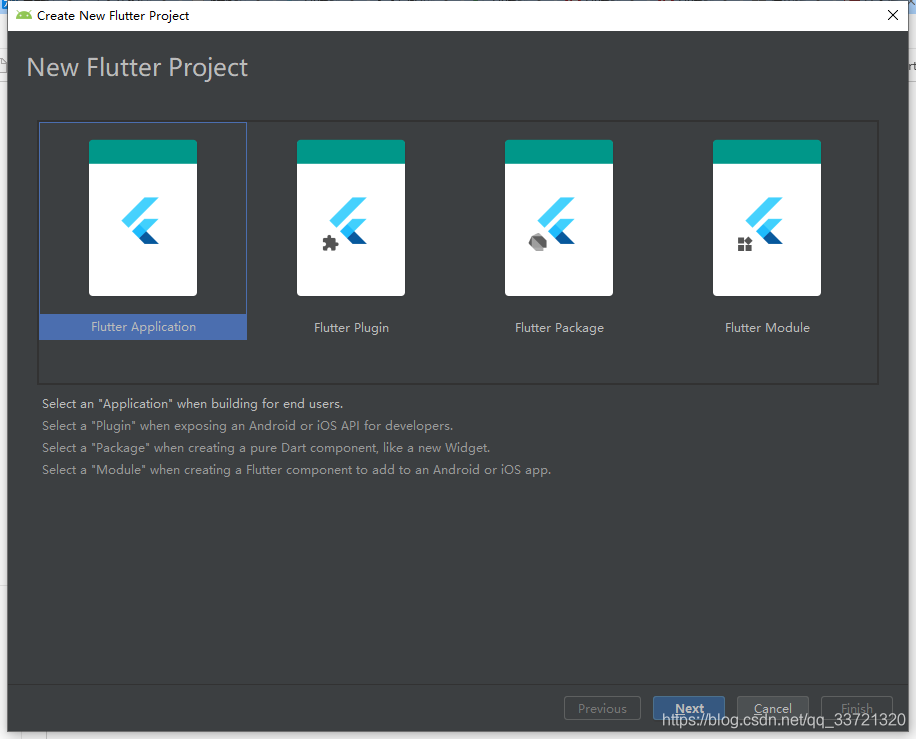Click the Flutter Application label
Viewport: 916px width, 739px height.
click(x=143, y=327)
